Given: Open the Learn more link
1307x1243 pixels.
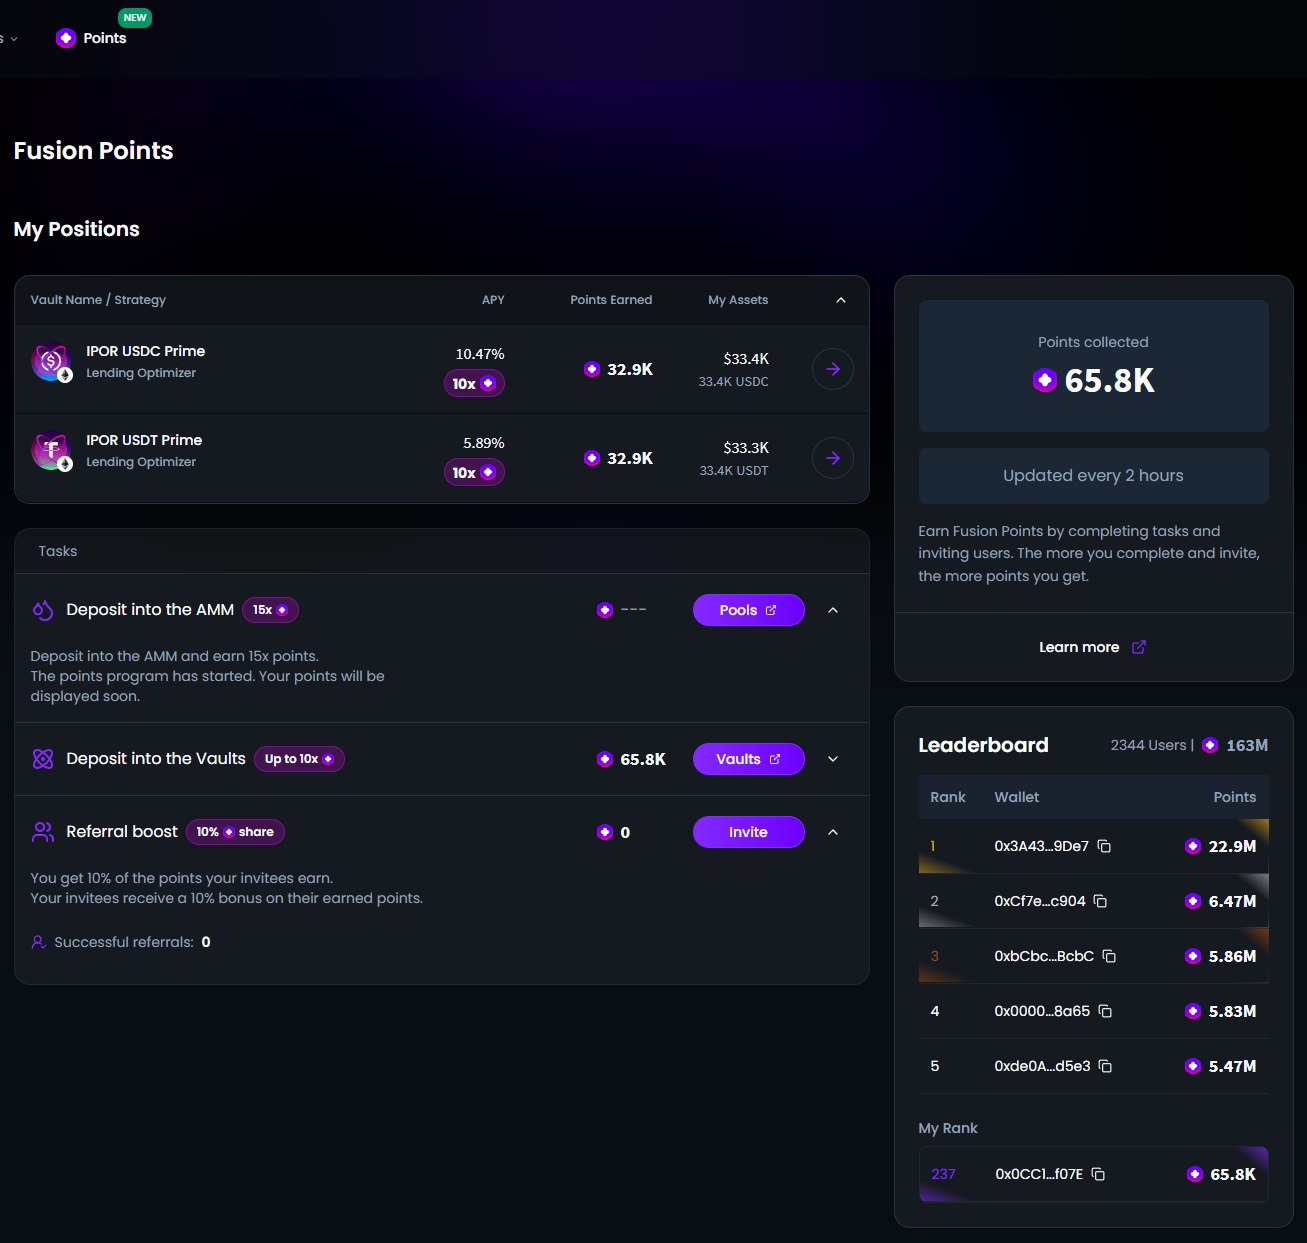Looking at the screenshot, I should (x=1092, y=647).
